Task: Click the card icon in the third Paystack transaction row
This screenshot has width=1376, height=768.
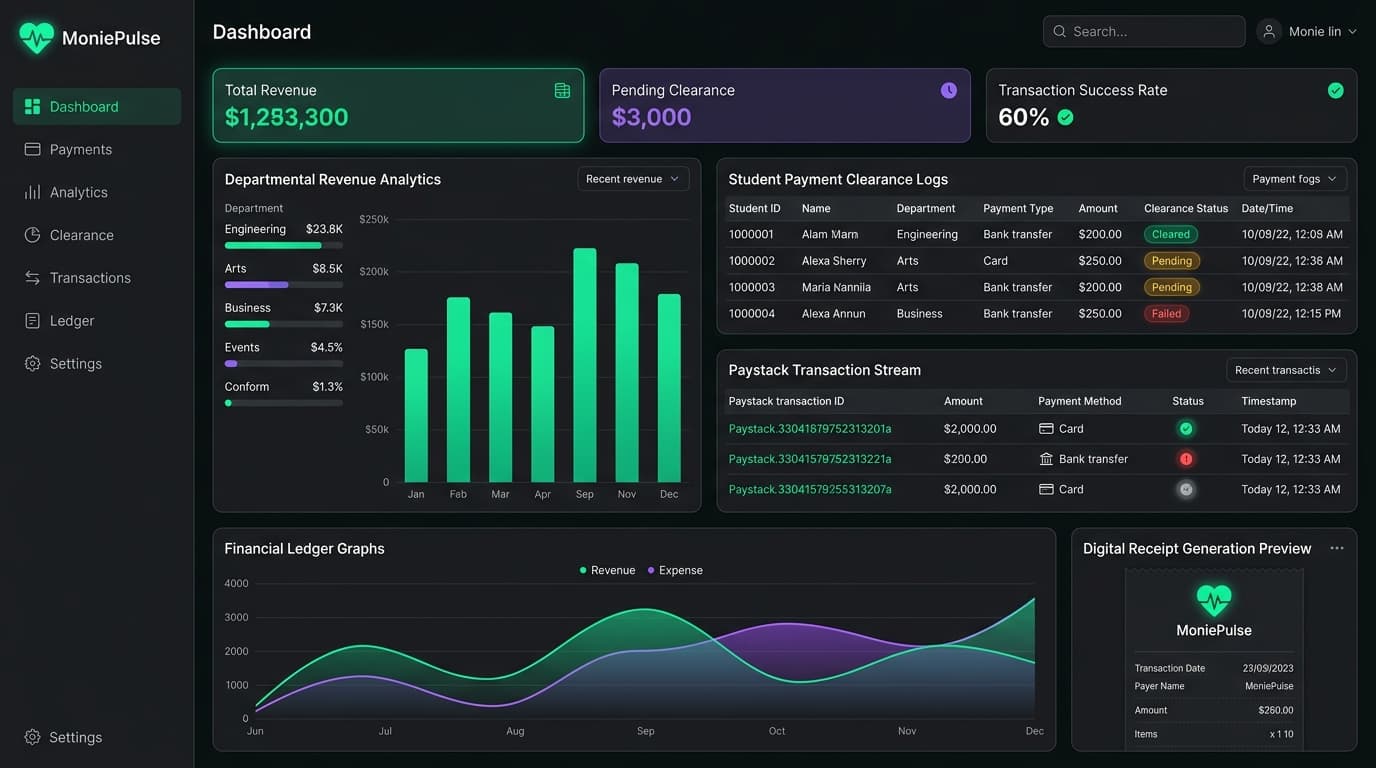Action: [1046, 490]
